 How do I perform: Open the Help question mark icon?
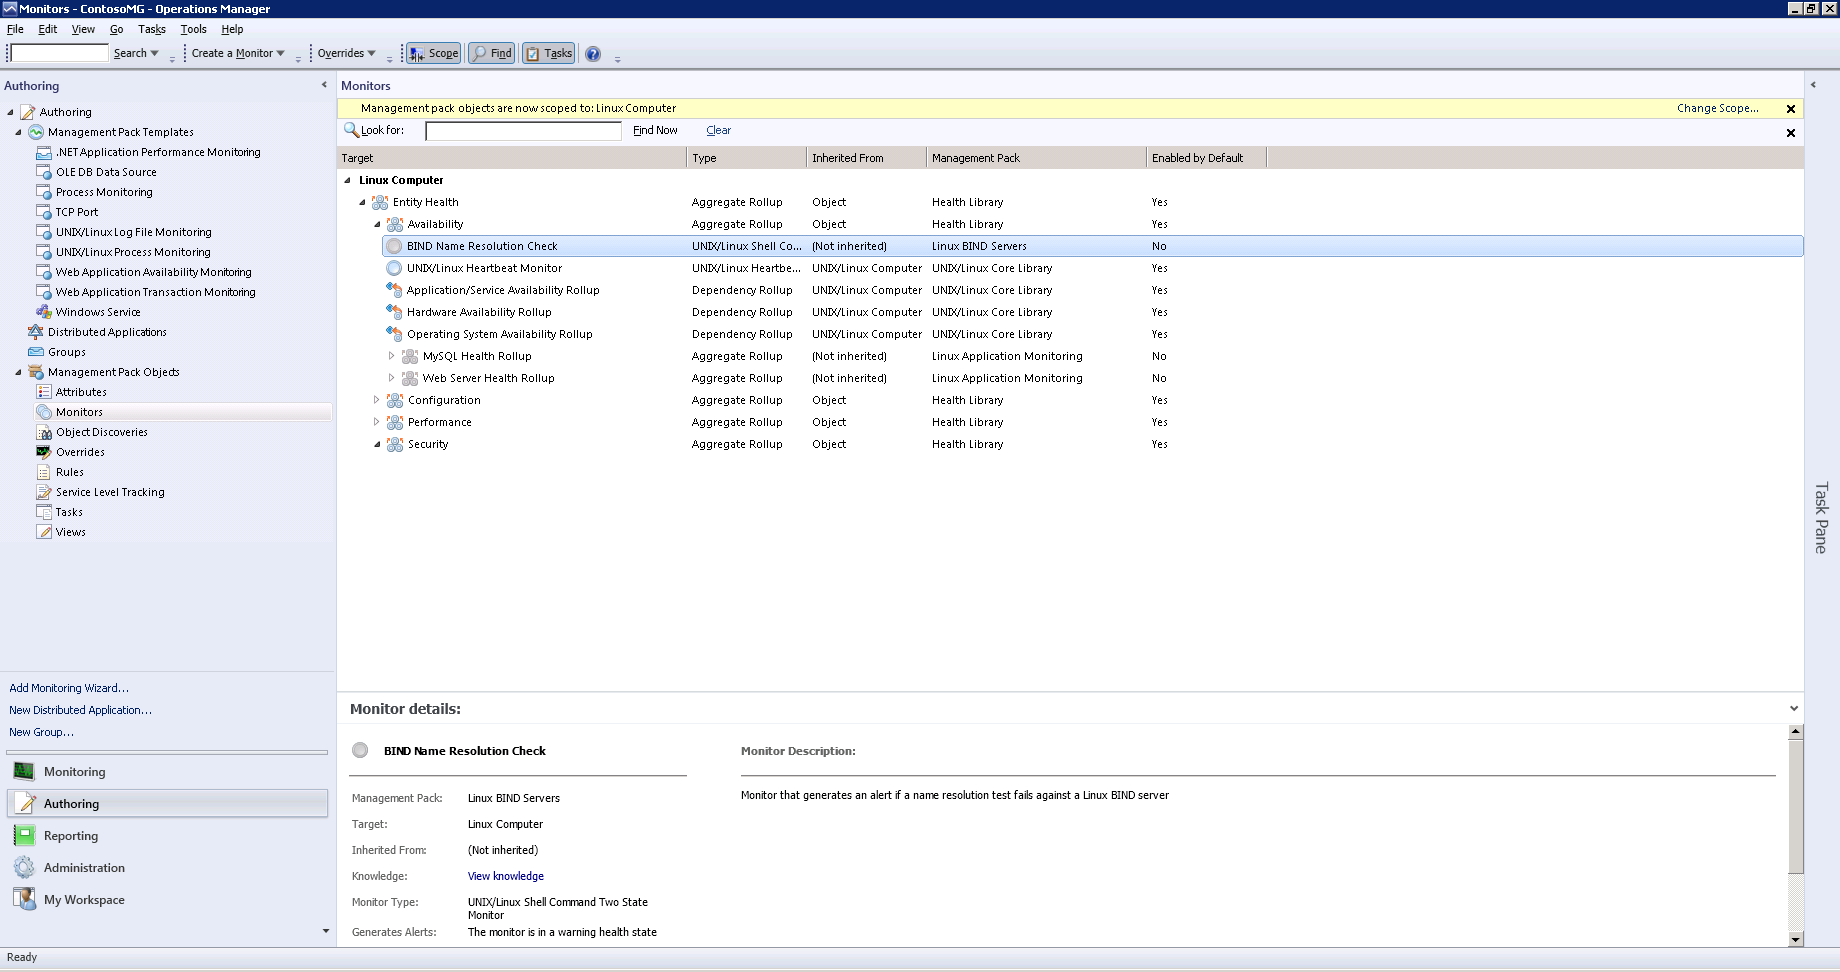click(x=593, y=54)
